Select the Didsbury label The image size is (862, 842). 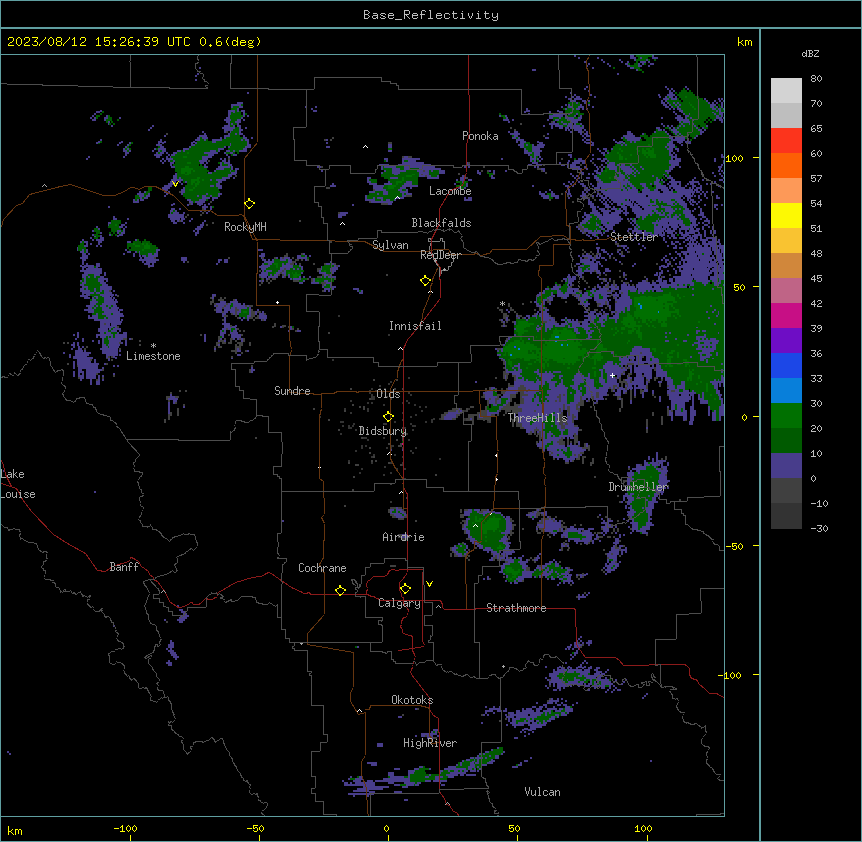383,431
